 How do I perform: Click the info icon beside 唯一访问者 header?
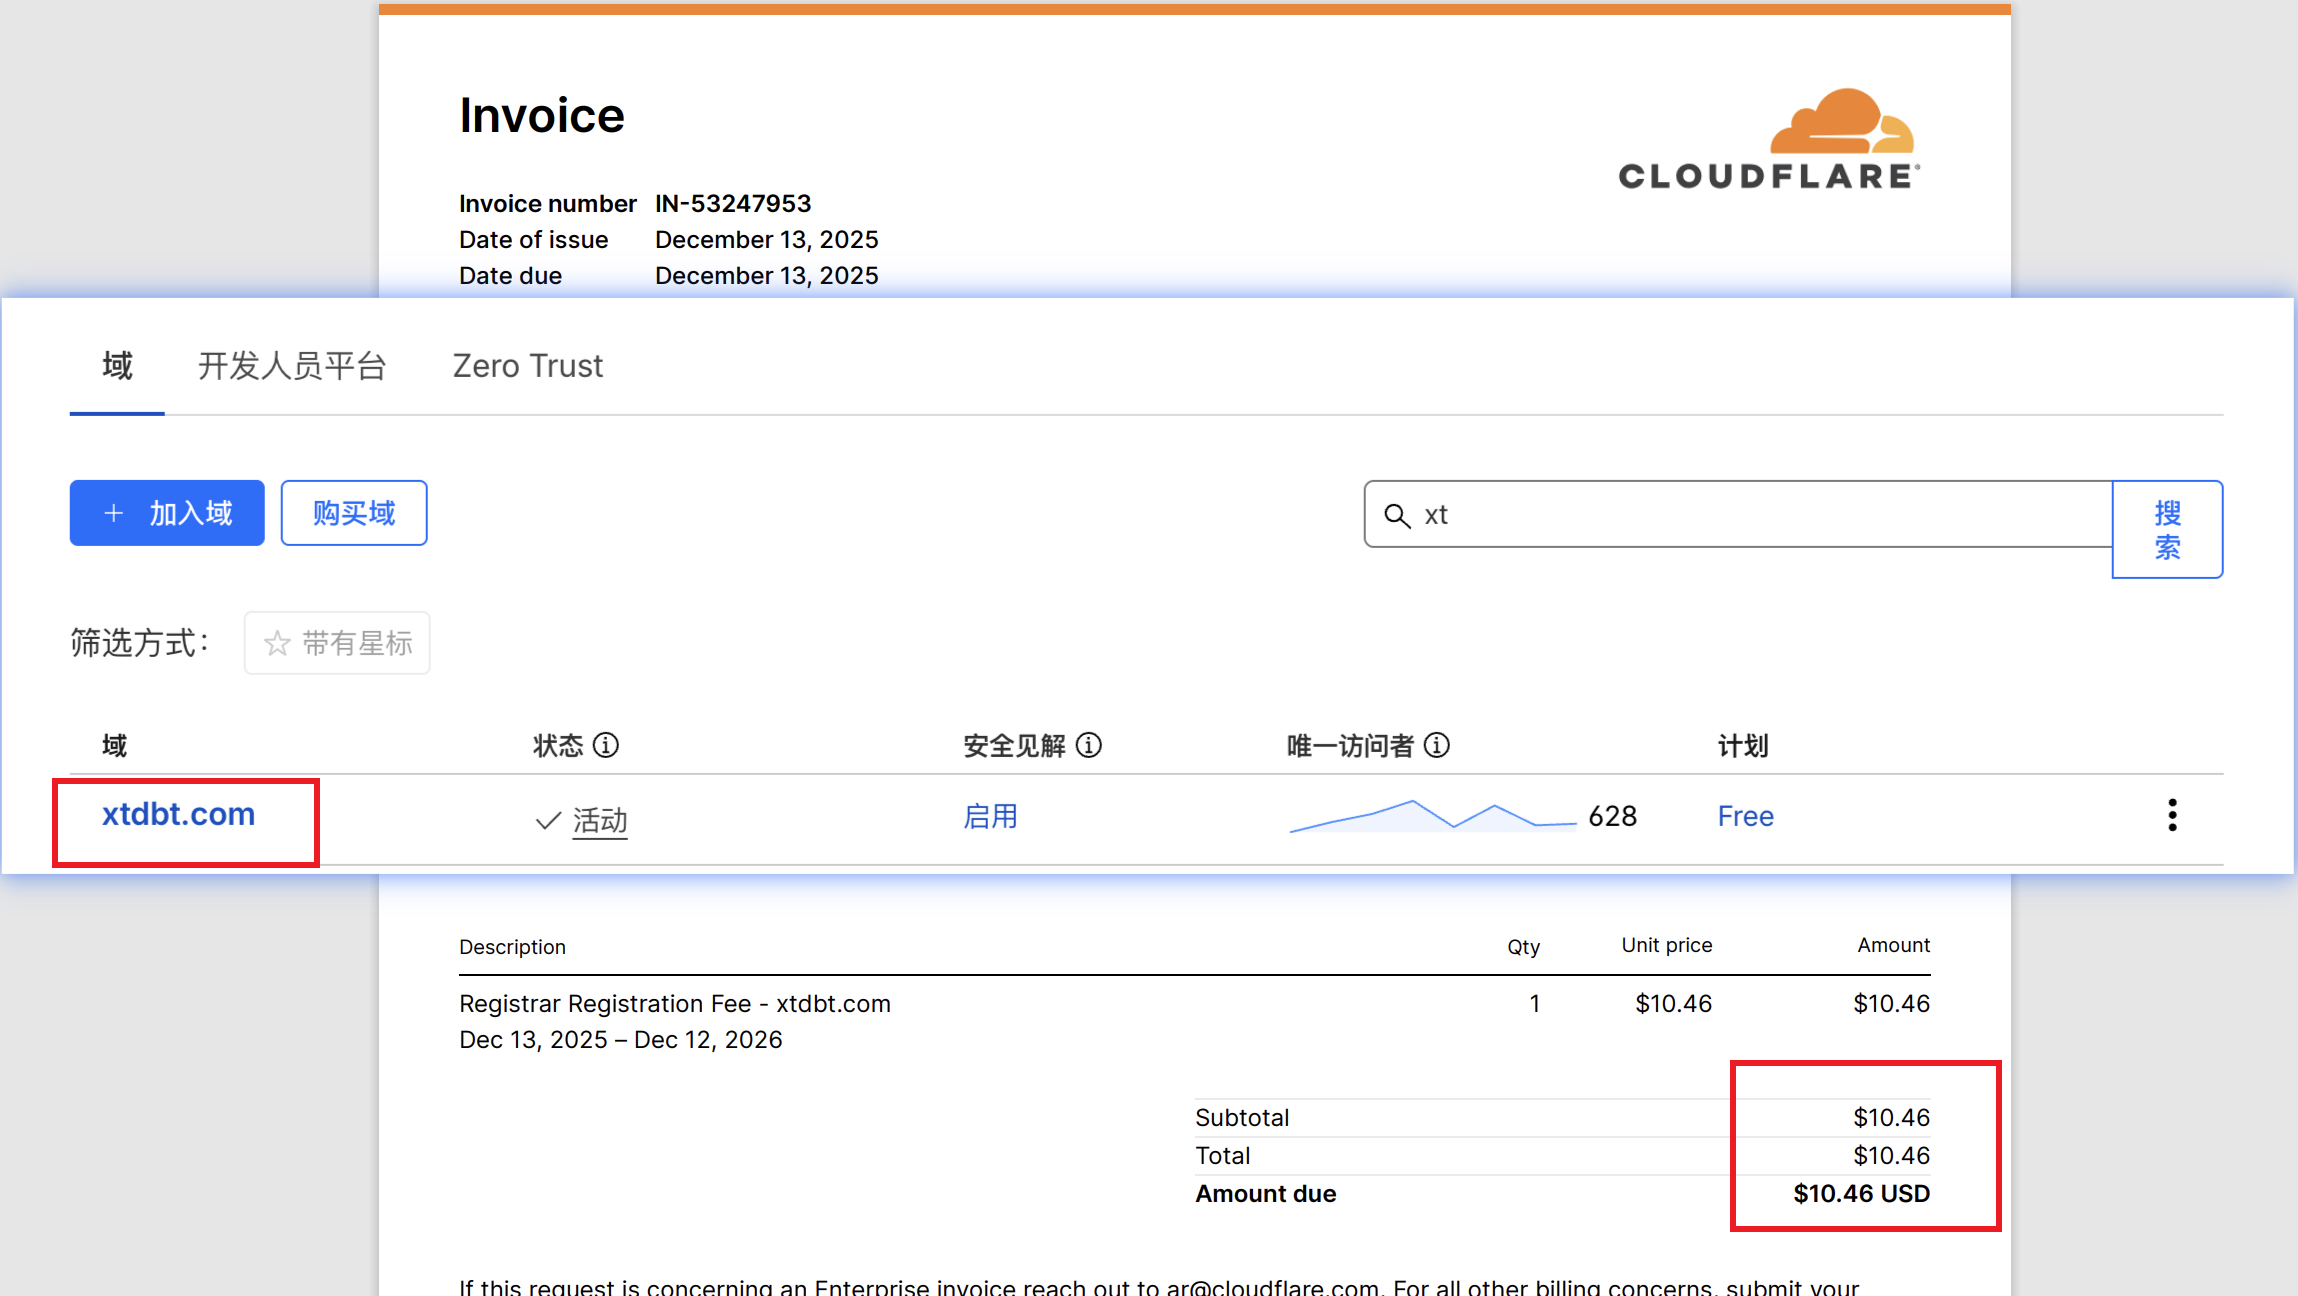pyautogui.click(x=1437, y=745)
